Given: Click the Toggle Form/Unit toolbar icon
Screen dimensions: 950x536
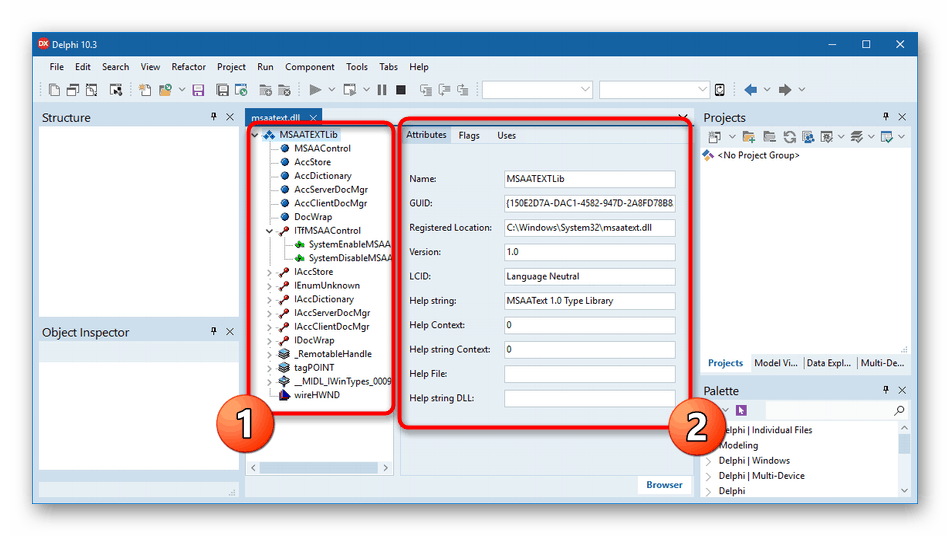Looking at the screenshot, I should [x=91, y=90].
